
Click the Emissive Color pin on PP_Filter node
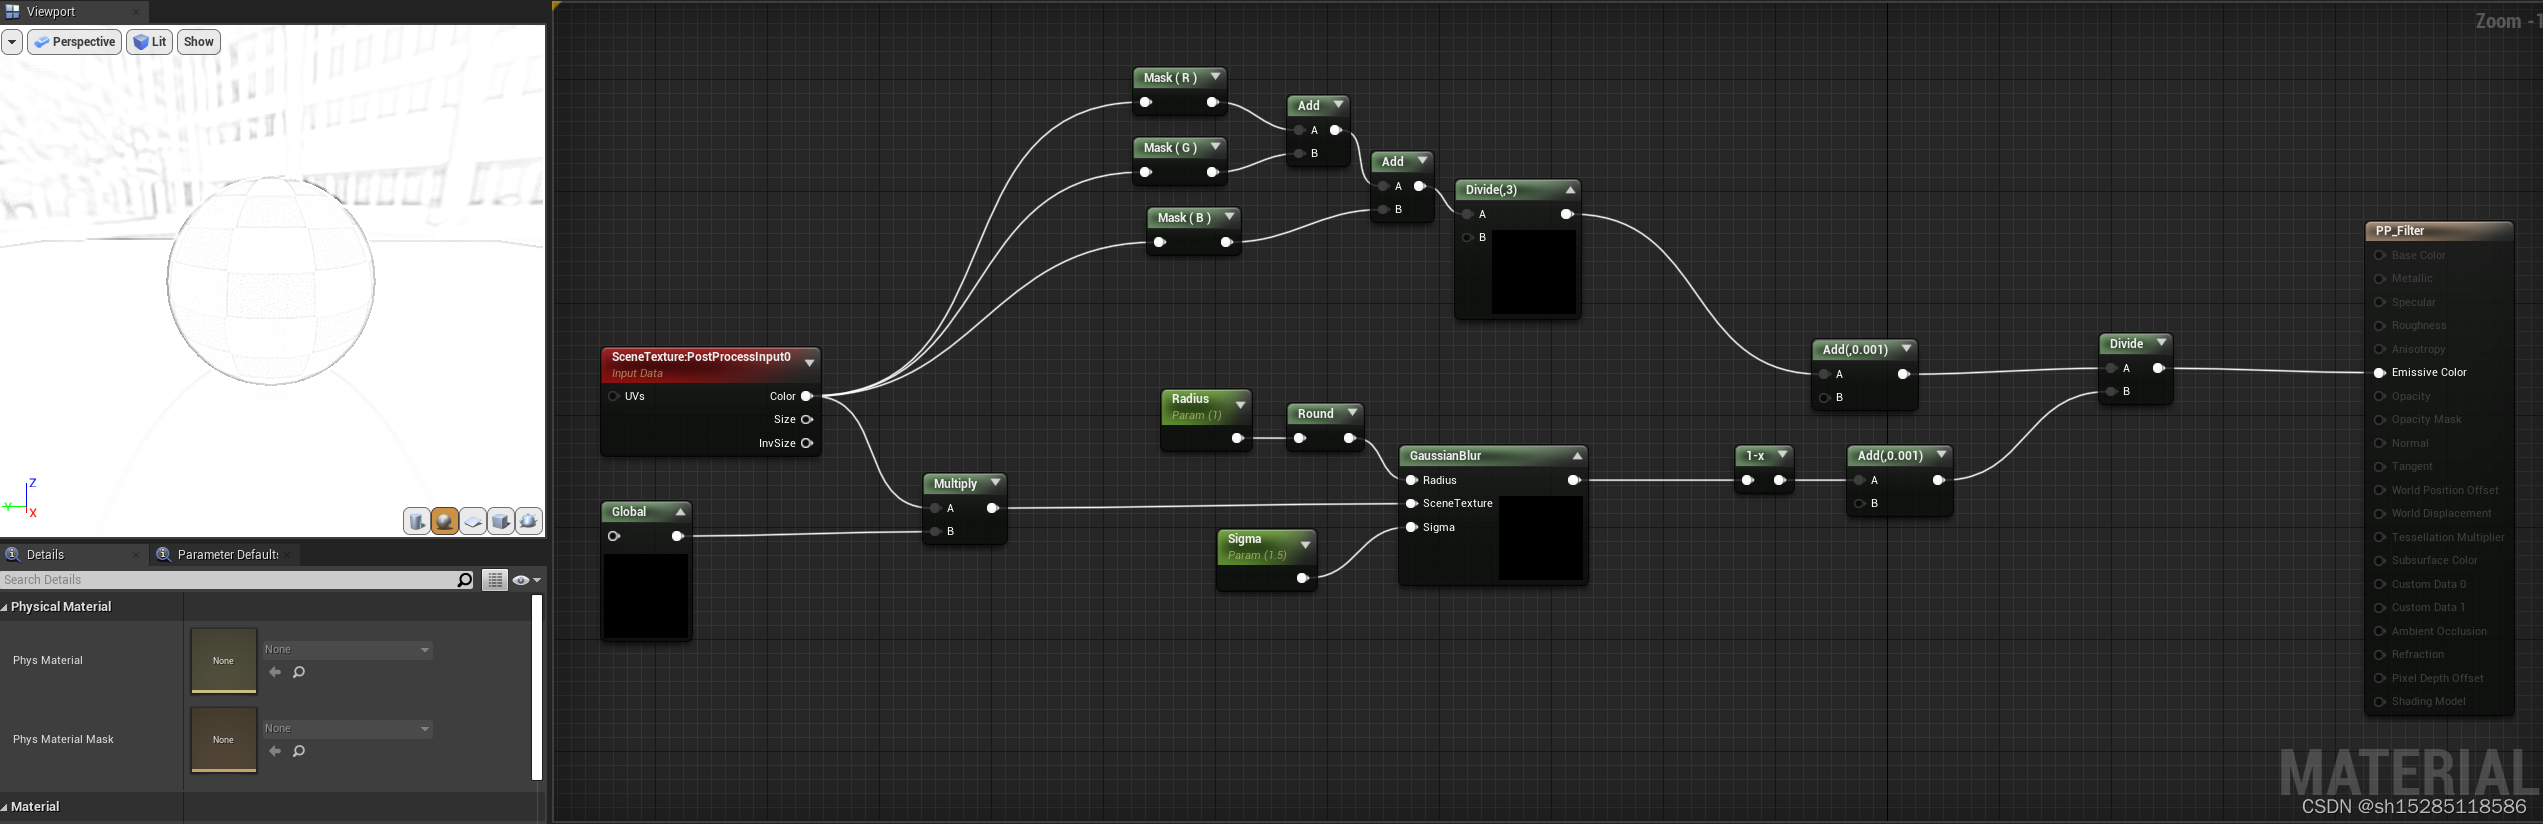click(2380, 372)
